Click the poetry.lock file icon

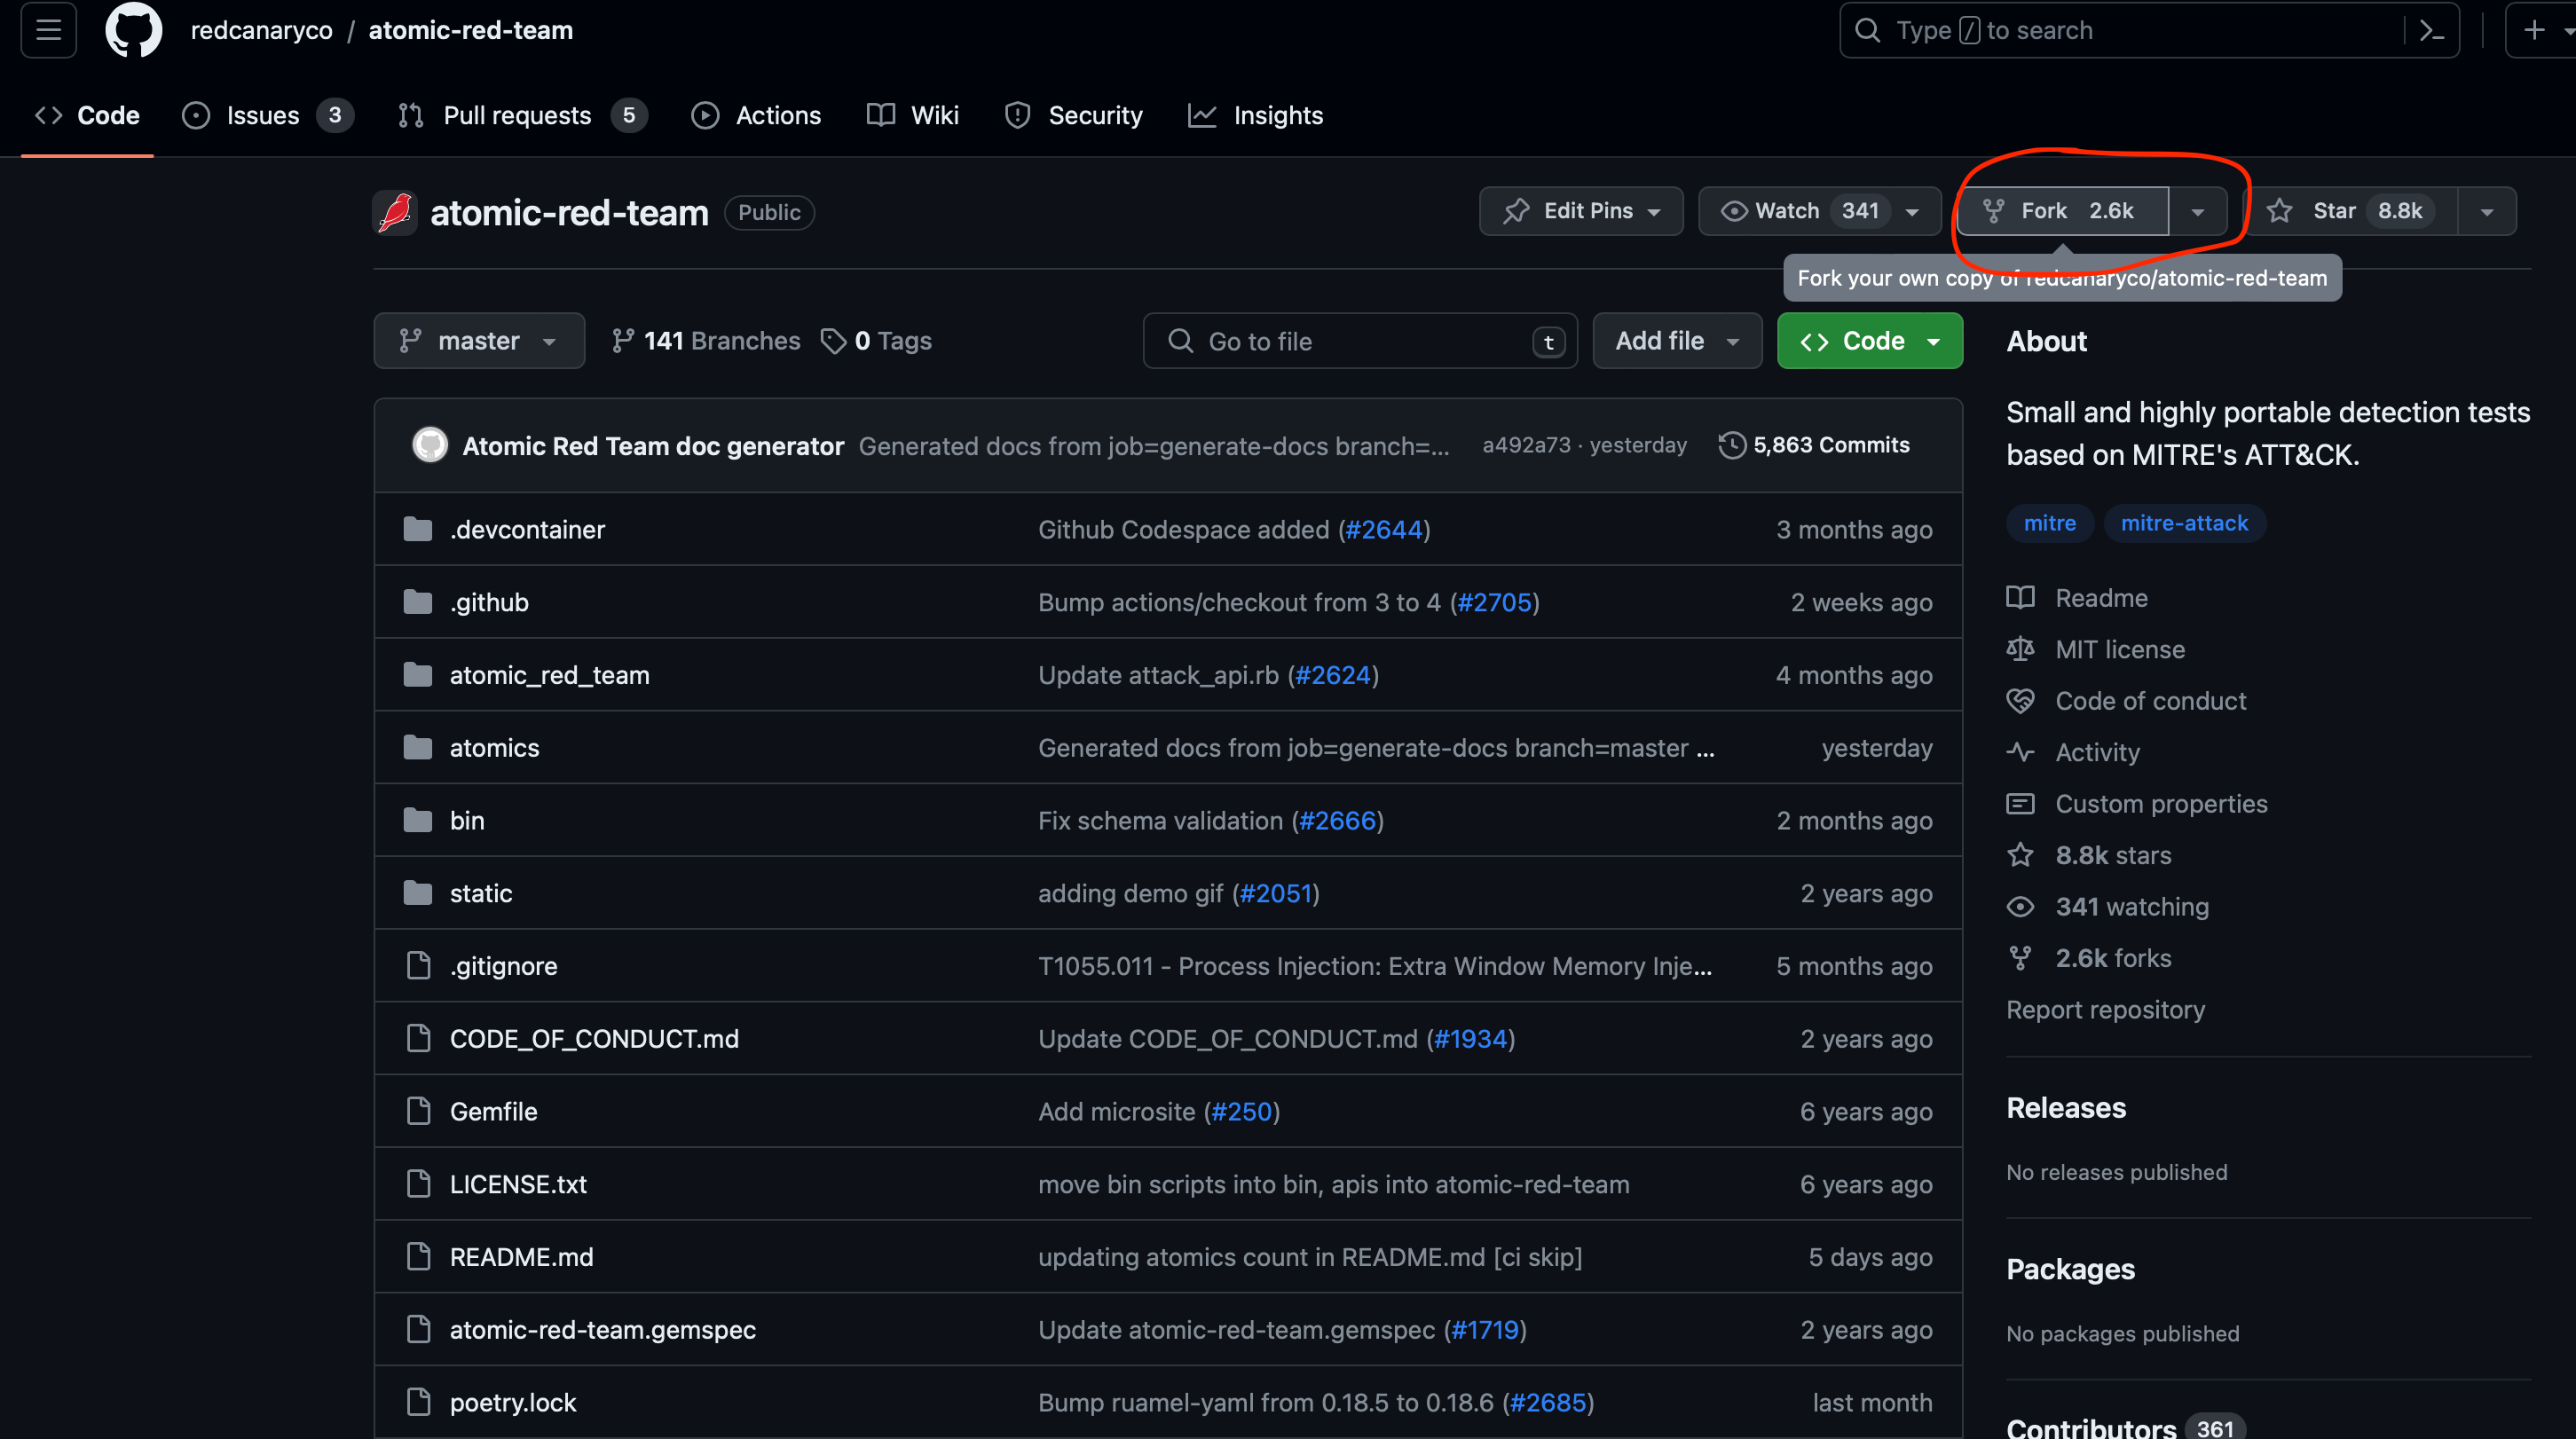(418, 1402)
